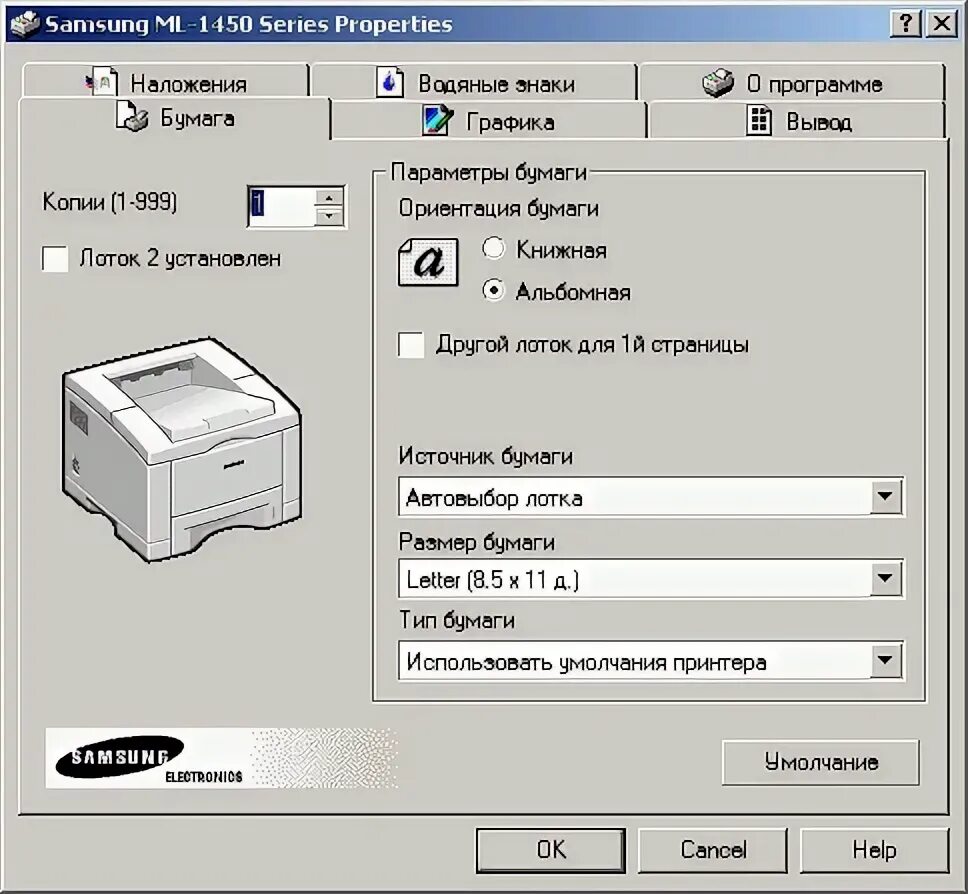Click the Копии number input field
Image resolution: width=968 pixels, height=894 pixels.
click(282, 206)
